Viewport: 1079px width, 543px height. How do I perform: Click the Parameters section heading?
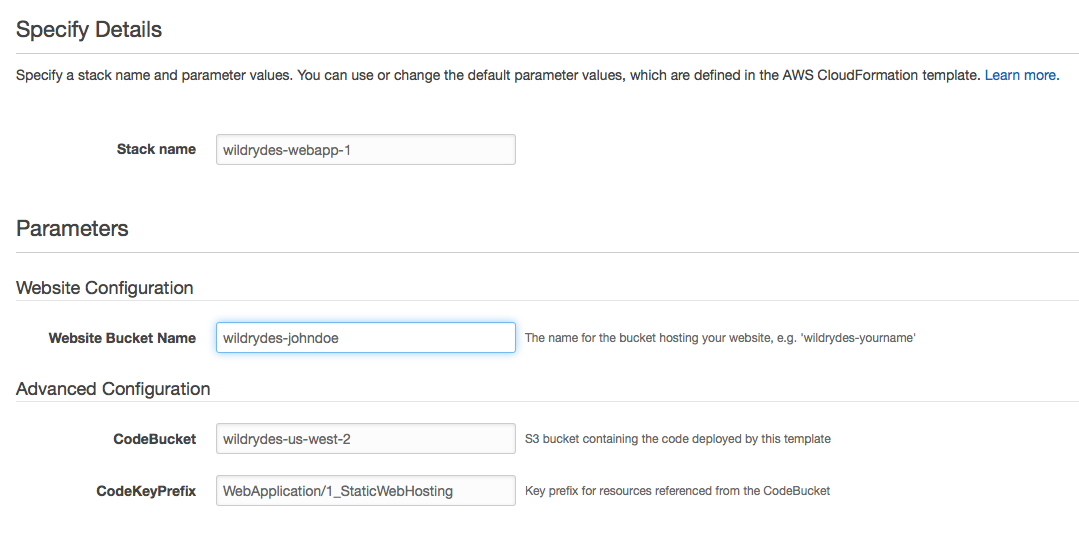72,228
